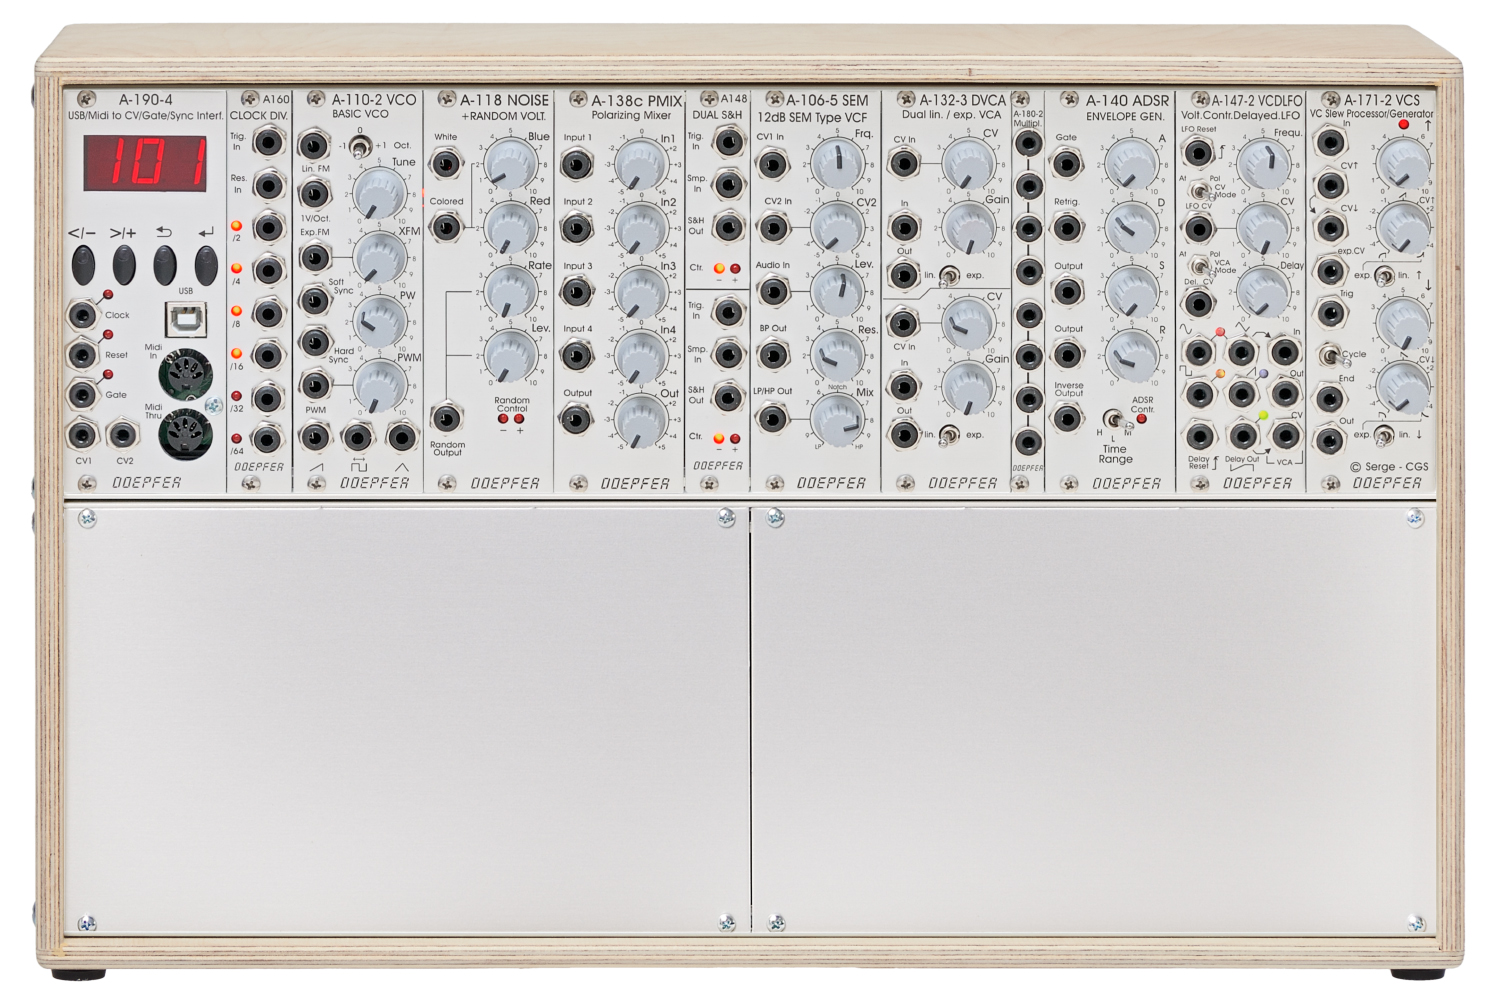The image size is (1498, 1000).
Task: Click the /16 output jack on A160
Action: [268, 356]
